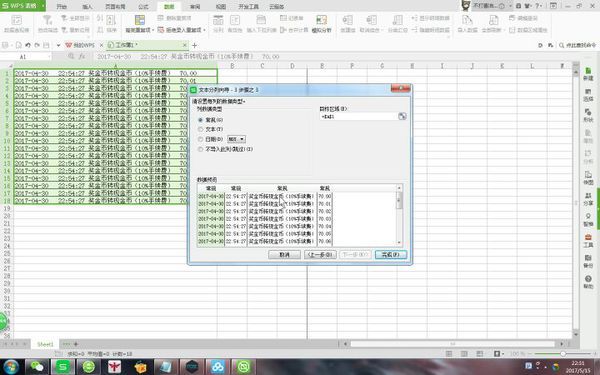600x375 pixels.
Task: Click the 完成 (Finish) button
Action: pos(391,254)
